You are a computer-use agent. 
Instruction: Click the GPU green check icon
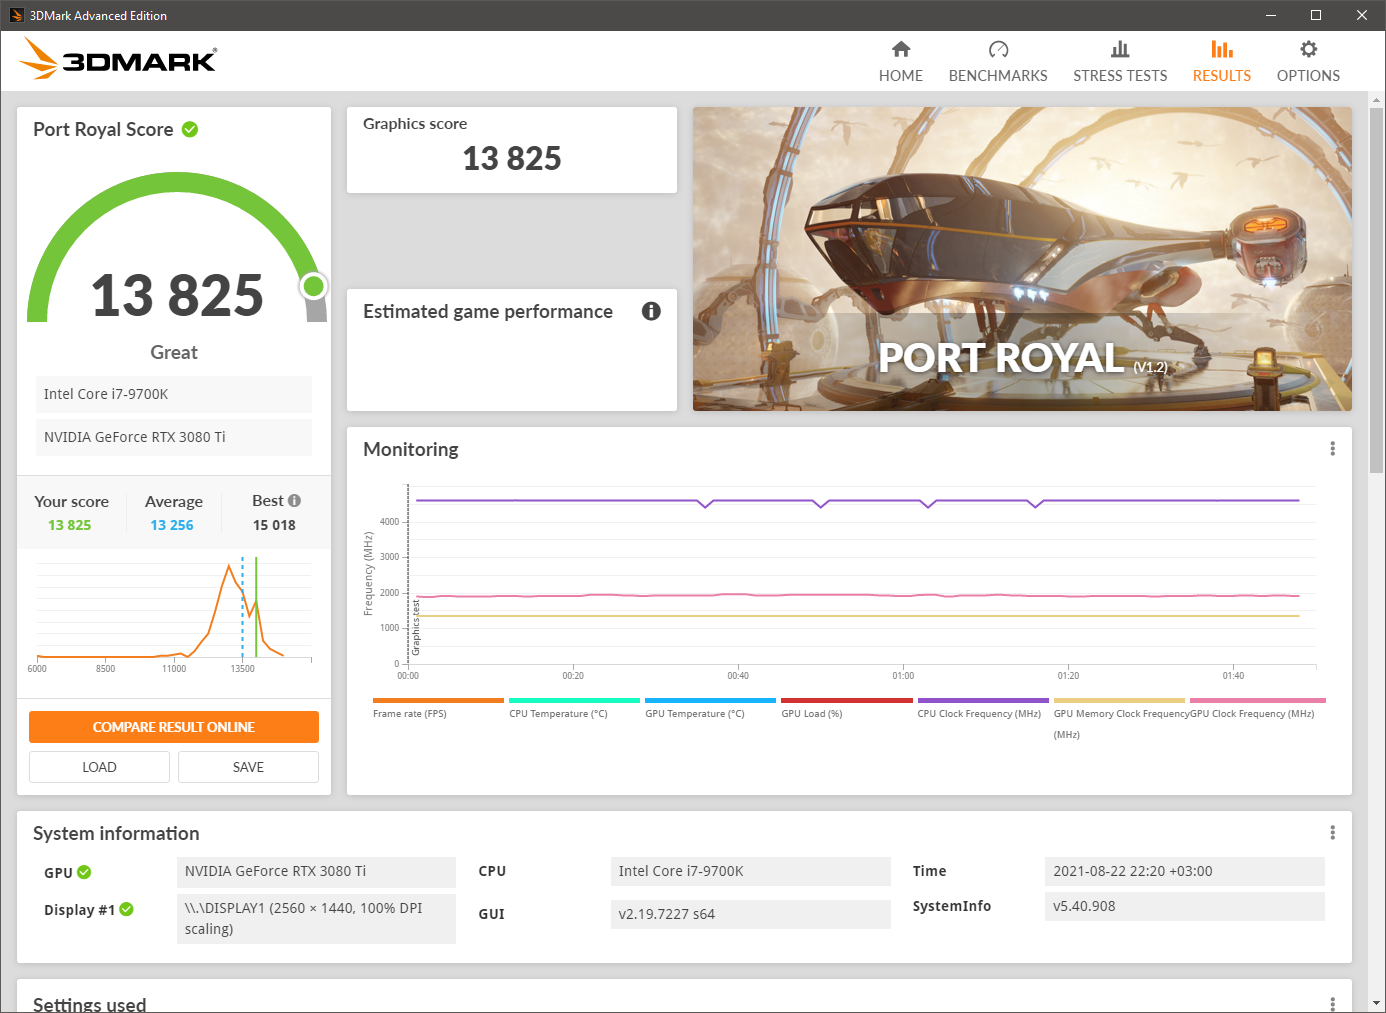84,872
